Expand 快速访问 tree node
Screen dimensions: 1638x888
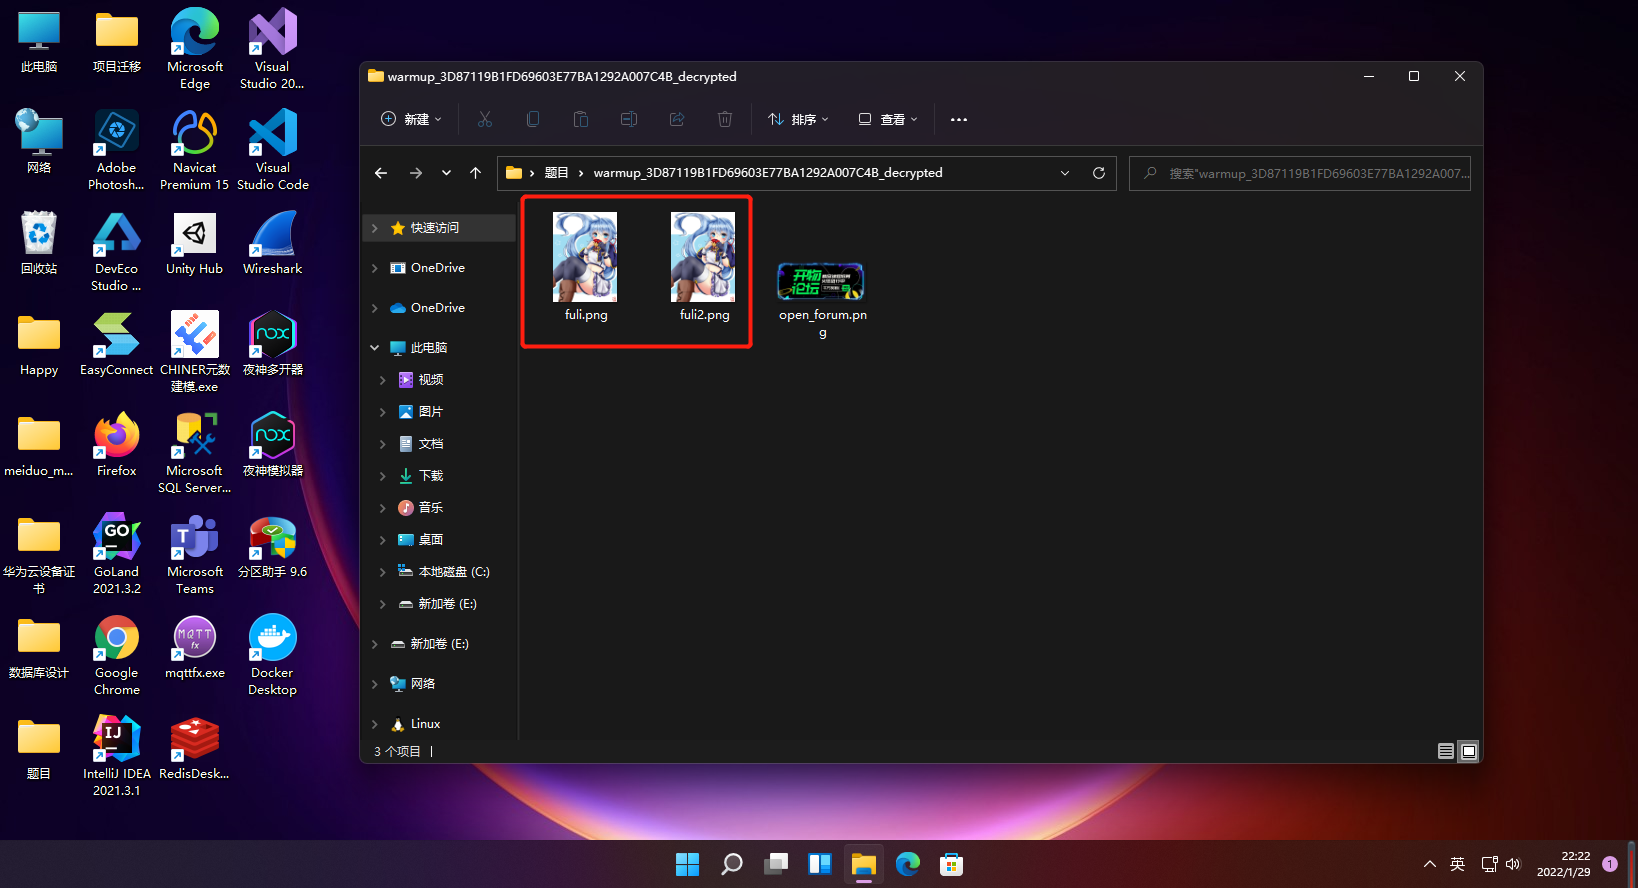pyautogui.click(x=375, y=228)
